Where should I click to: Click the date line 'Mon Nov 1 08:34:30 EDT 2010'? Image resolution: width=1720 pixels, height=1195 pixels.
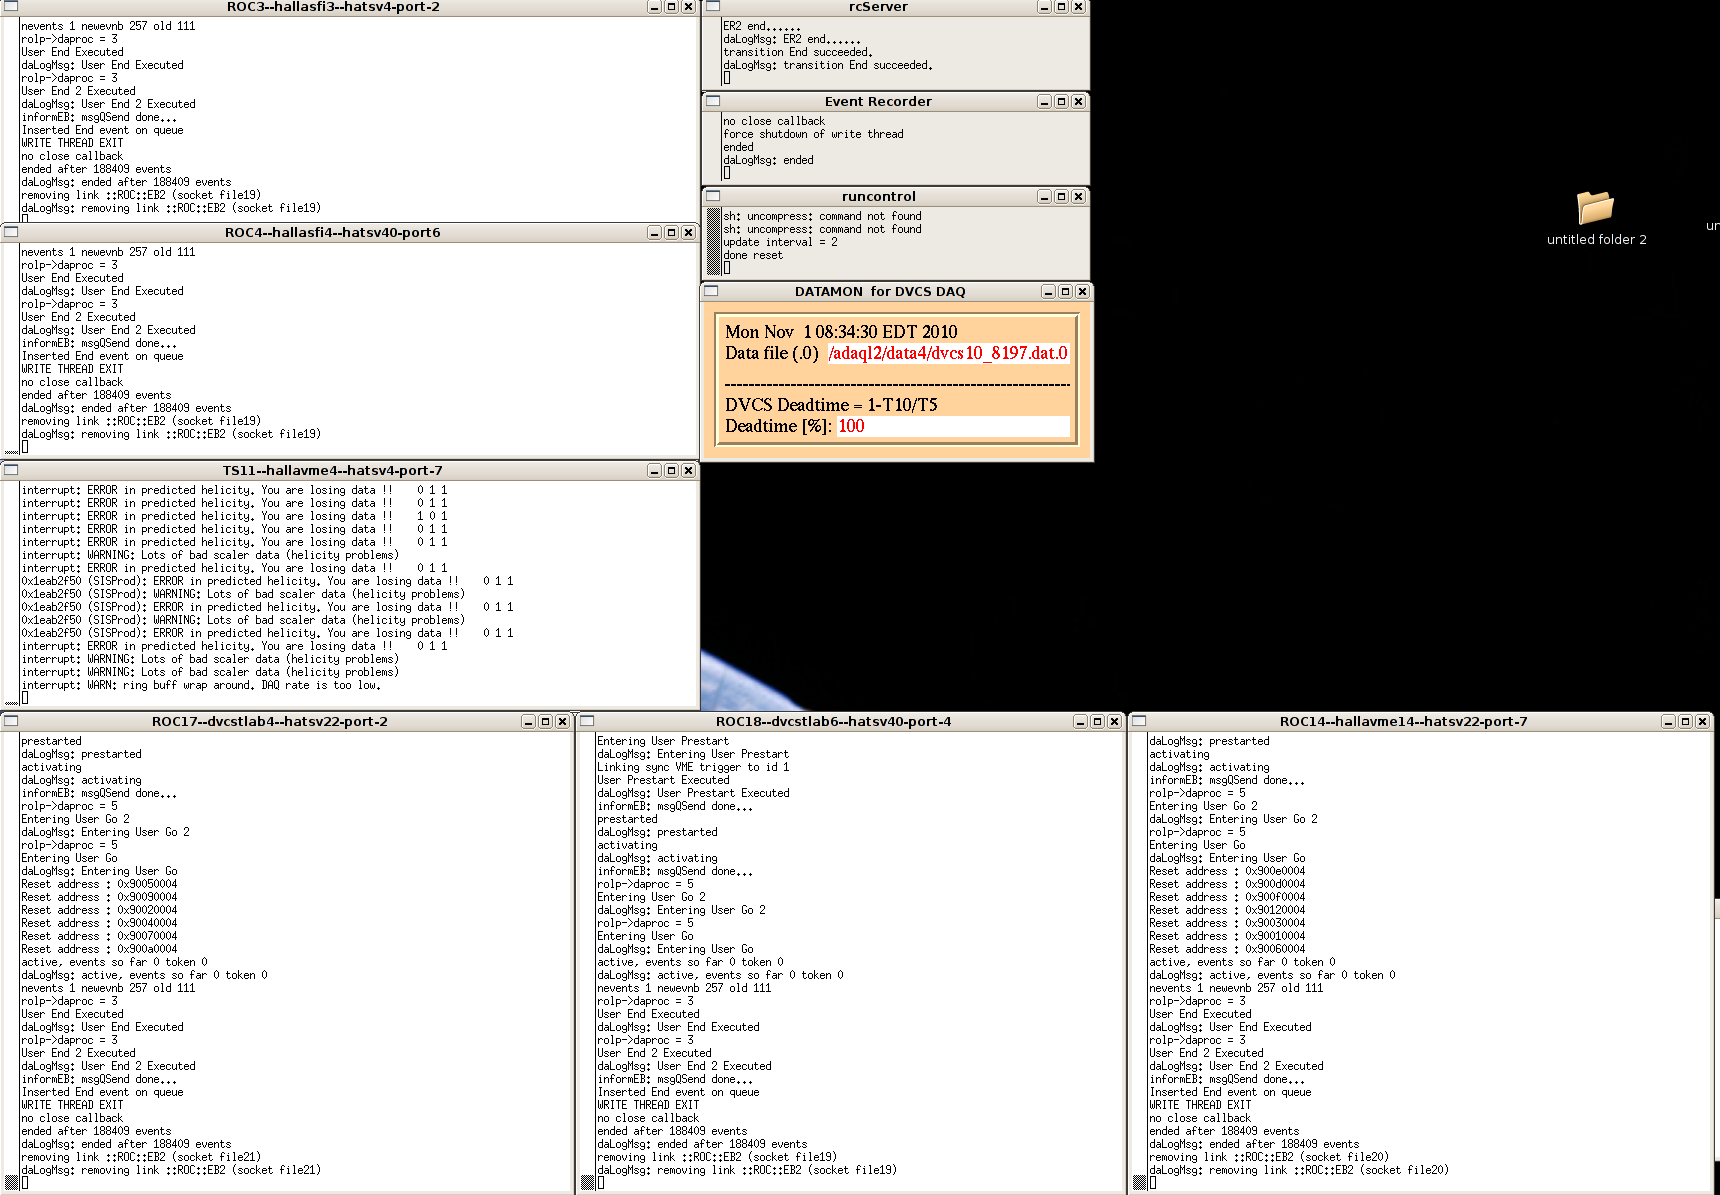click(841, 332)
